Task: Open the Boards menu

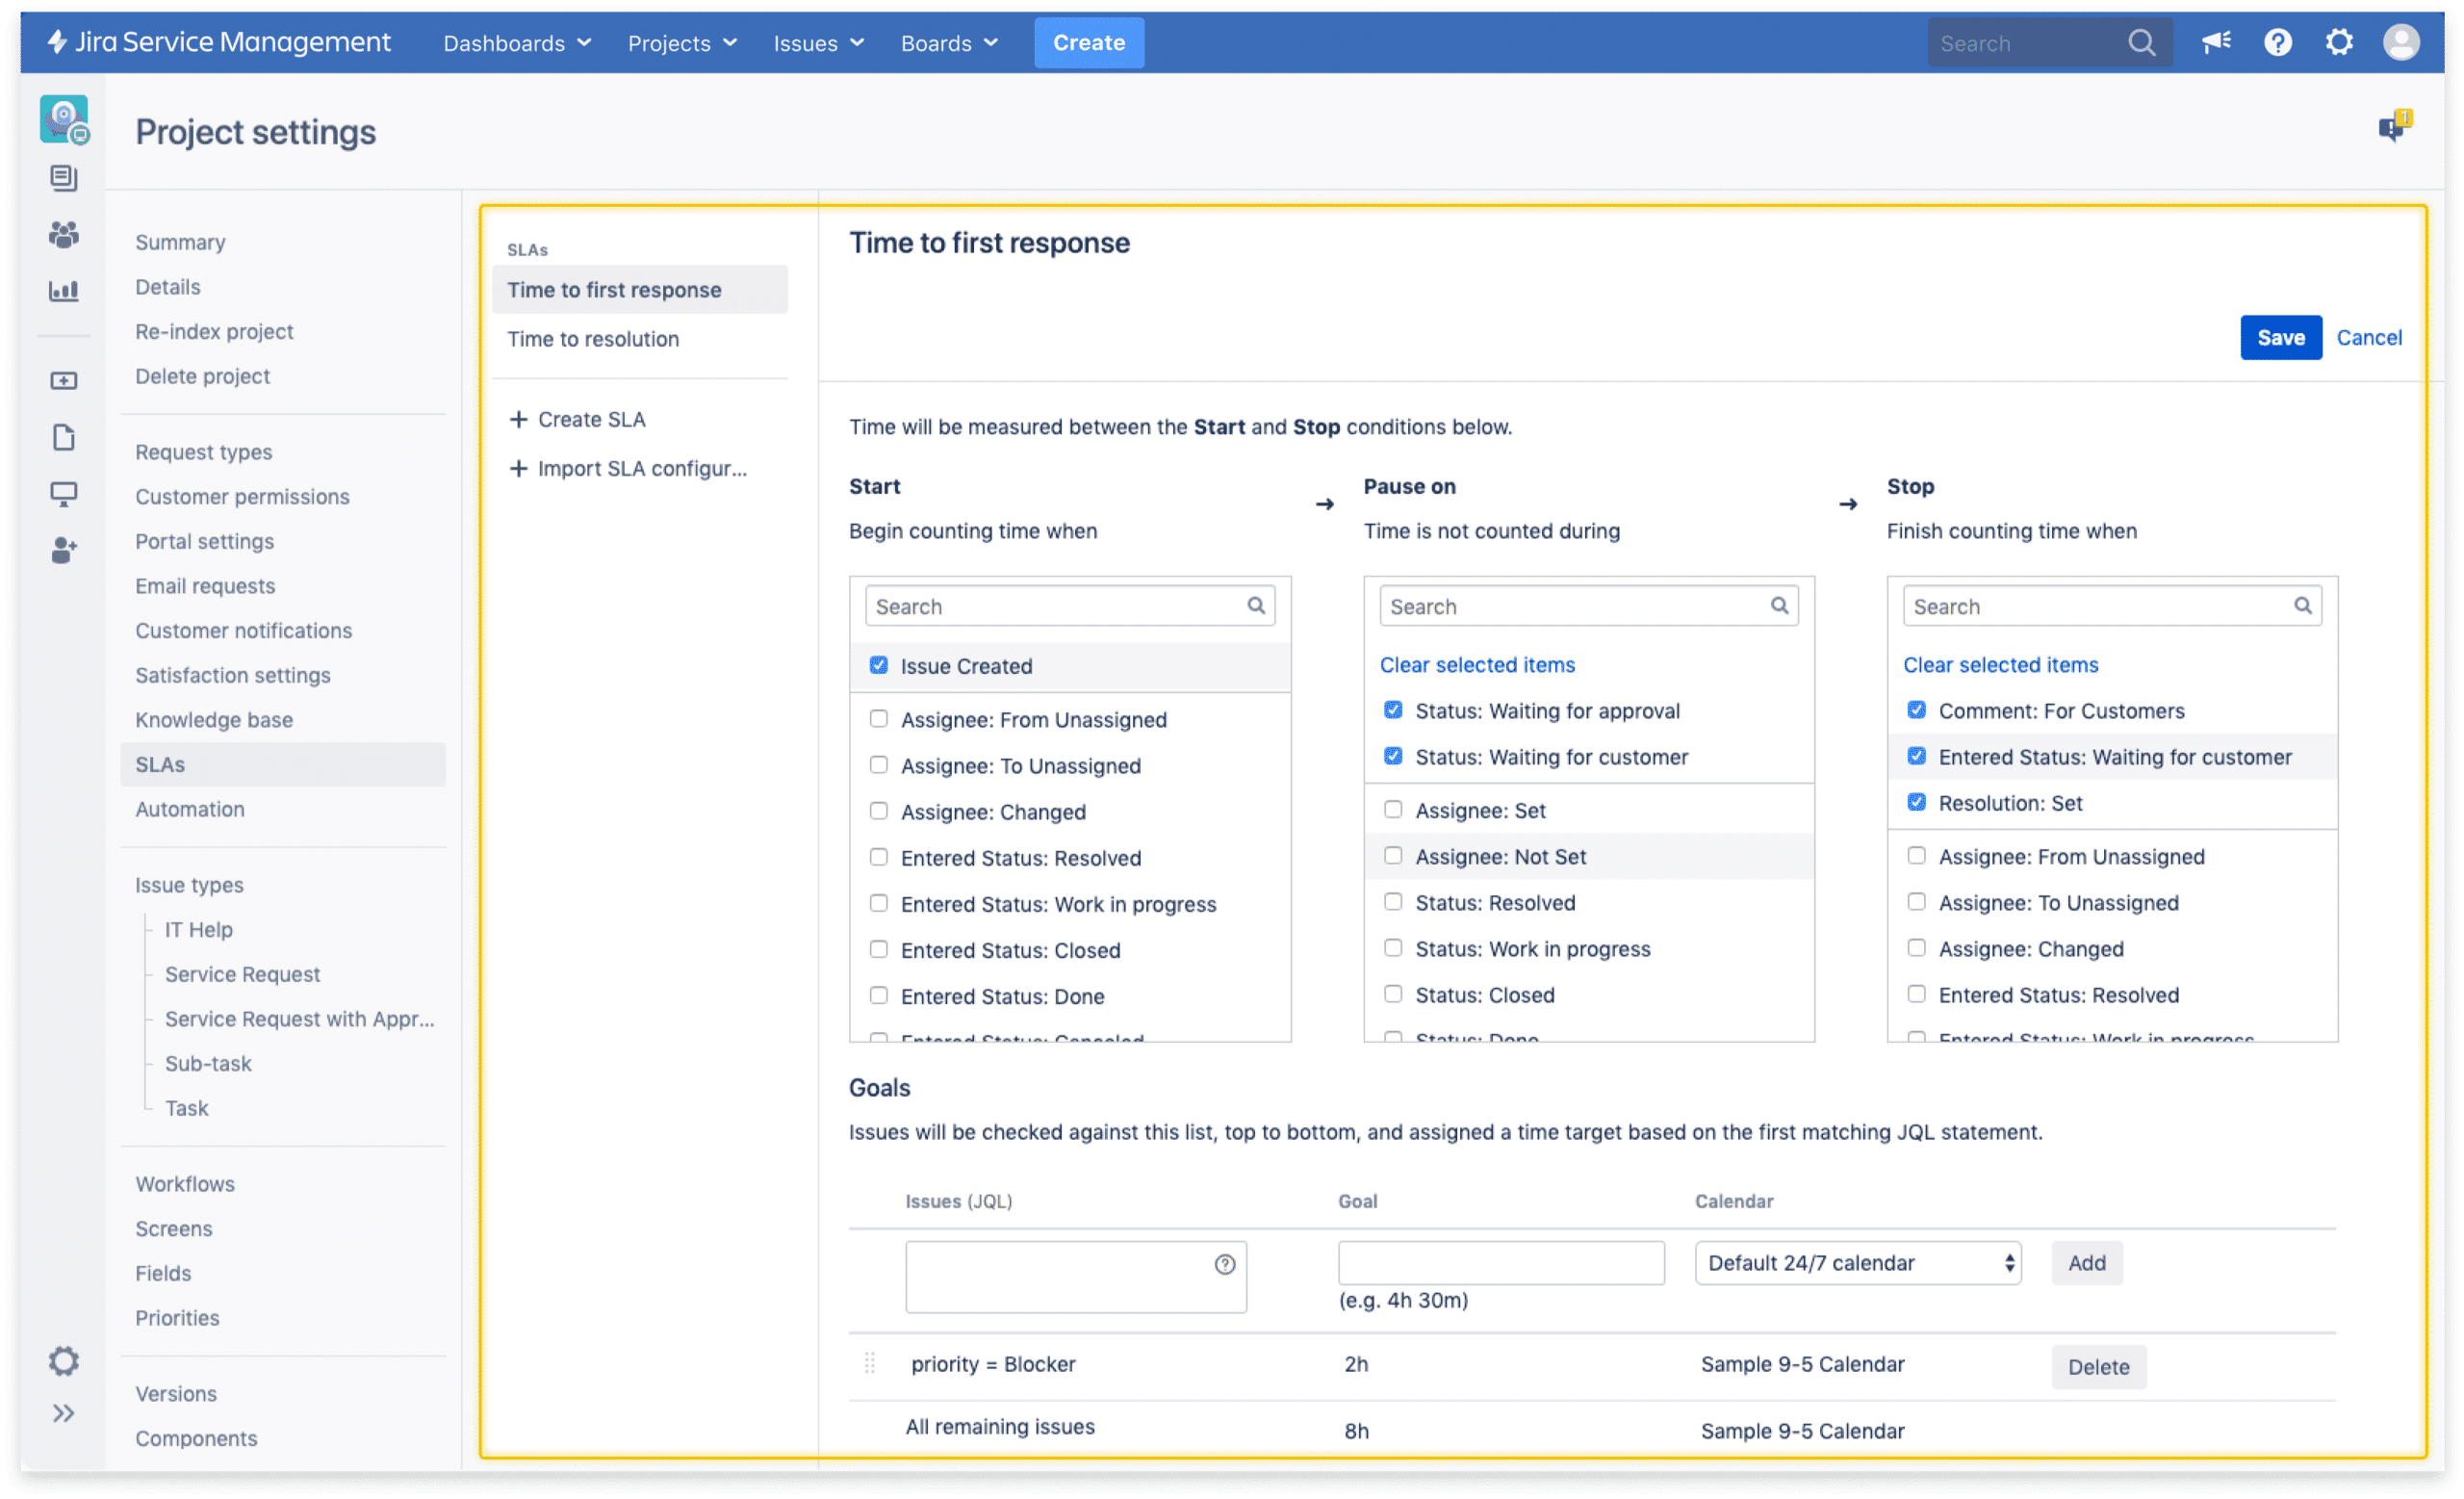Action: pos(948,43)
